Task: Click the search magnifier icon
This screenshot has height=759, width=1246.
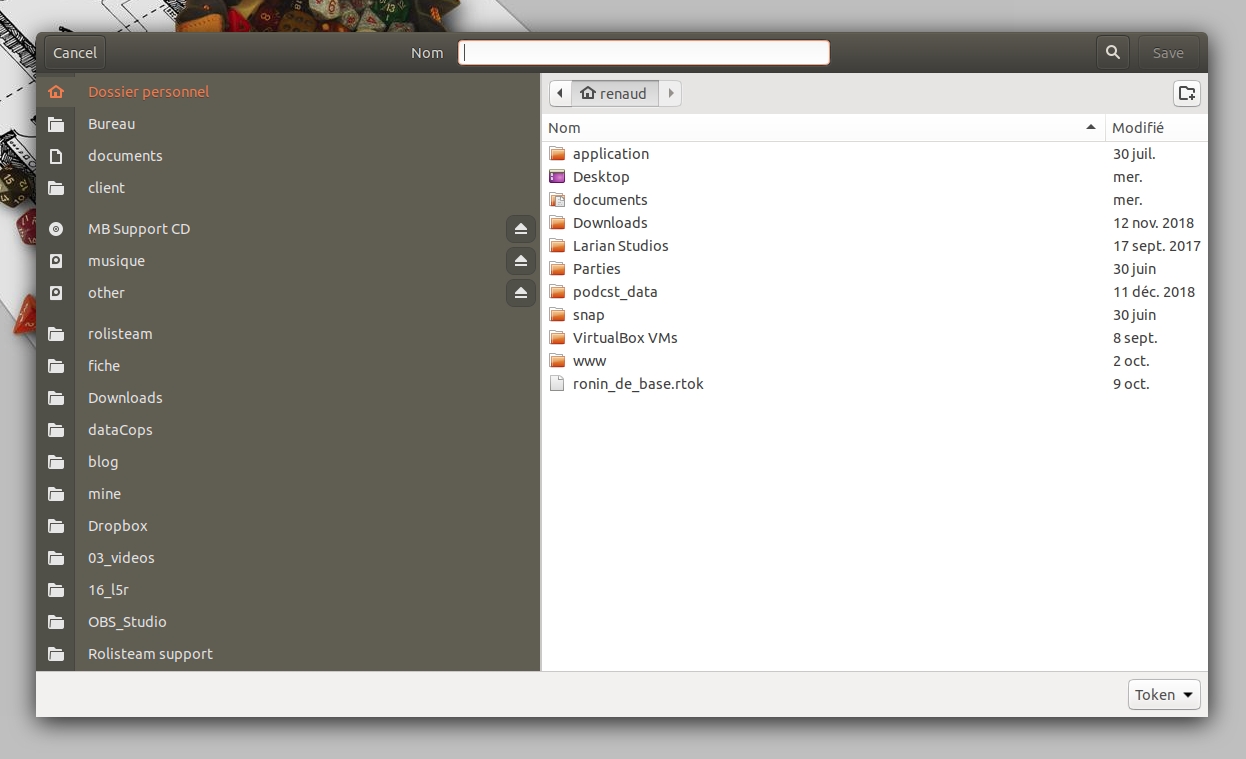Action: click(x=1112, y=53)
